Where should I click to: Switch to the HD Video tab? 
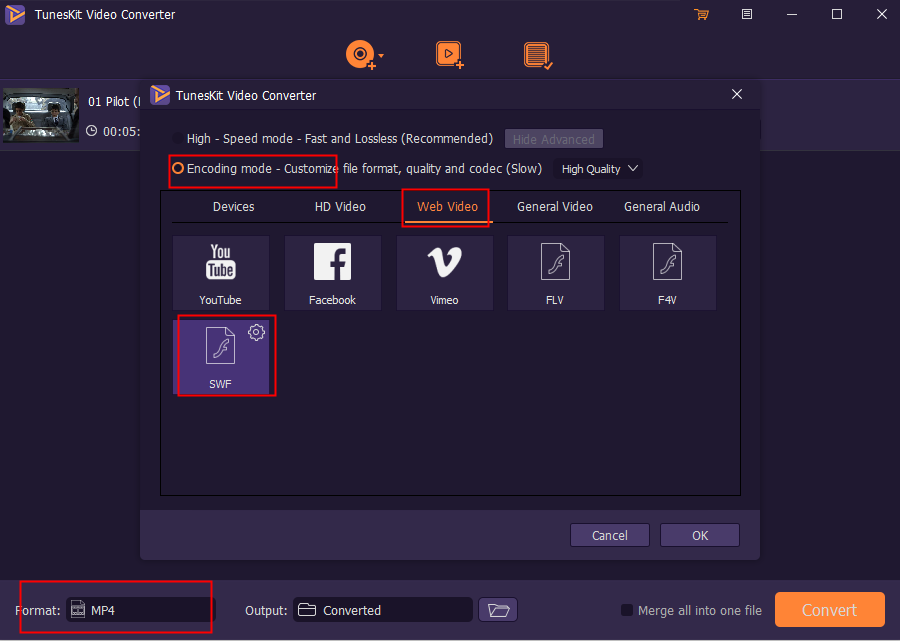tap(340, 207)
